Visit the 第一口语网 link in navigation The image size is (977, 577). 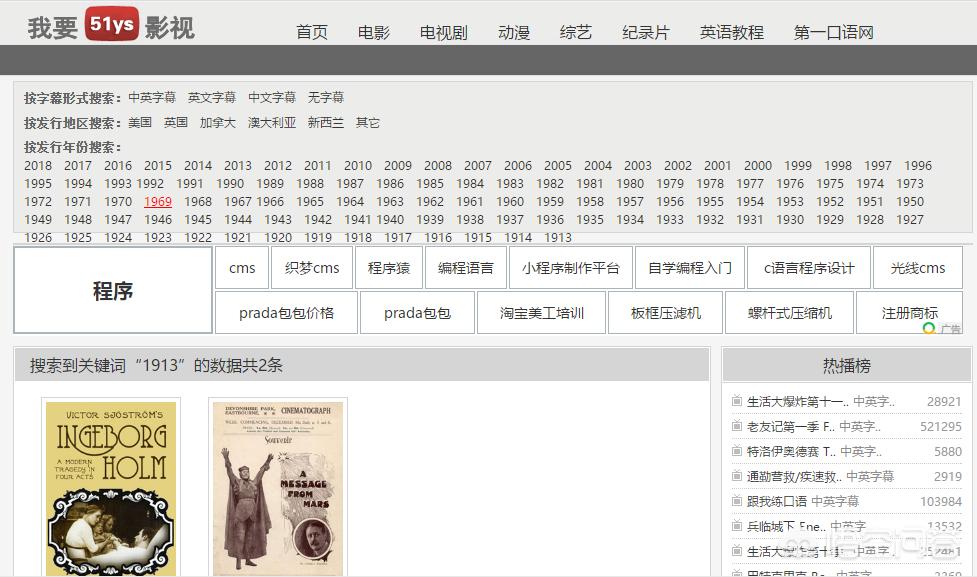[833, 32]
